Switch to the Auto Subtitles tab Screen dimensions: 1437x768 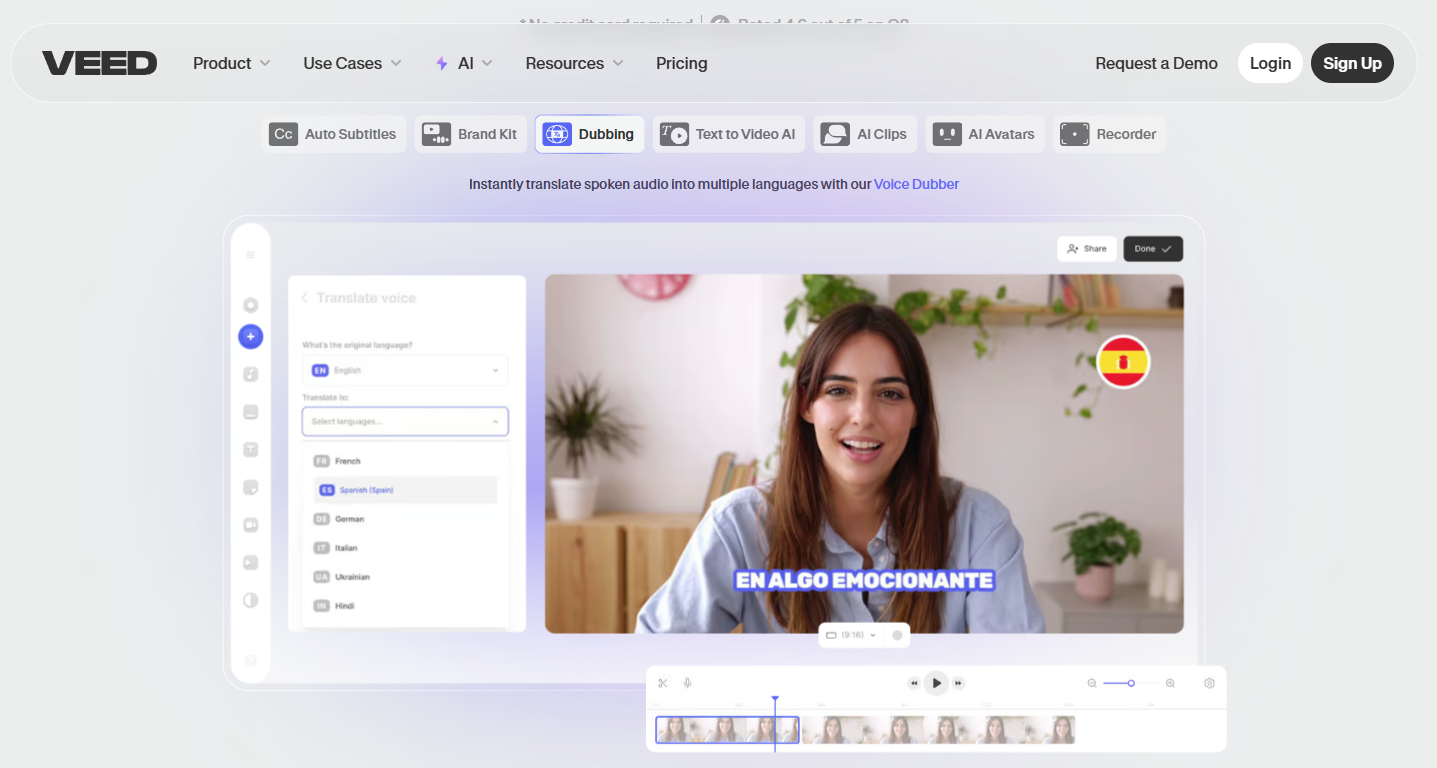pyautogui.click(x=334, y=134)
